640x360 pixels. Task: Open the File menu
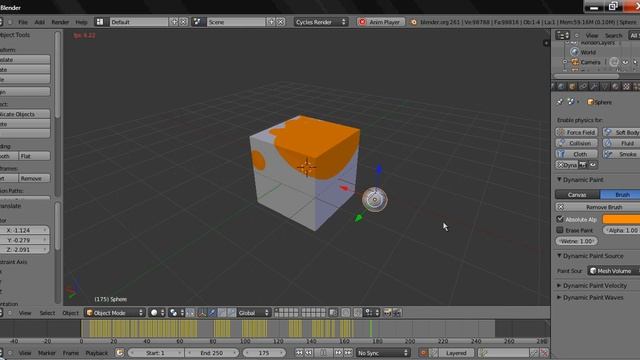pos(23,22)
